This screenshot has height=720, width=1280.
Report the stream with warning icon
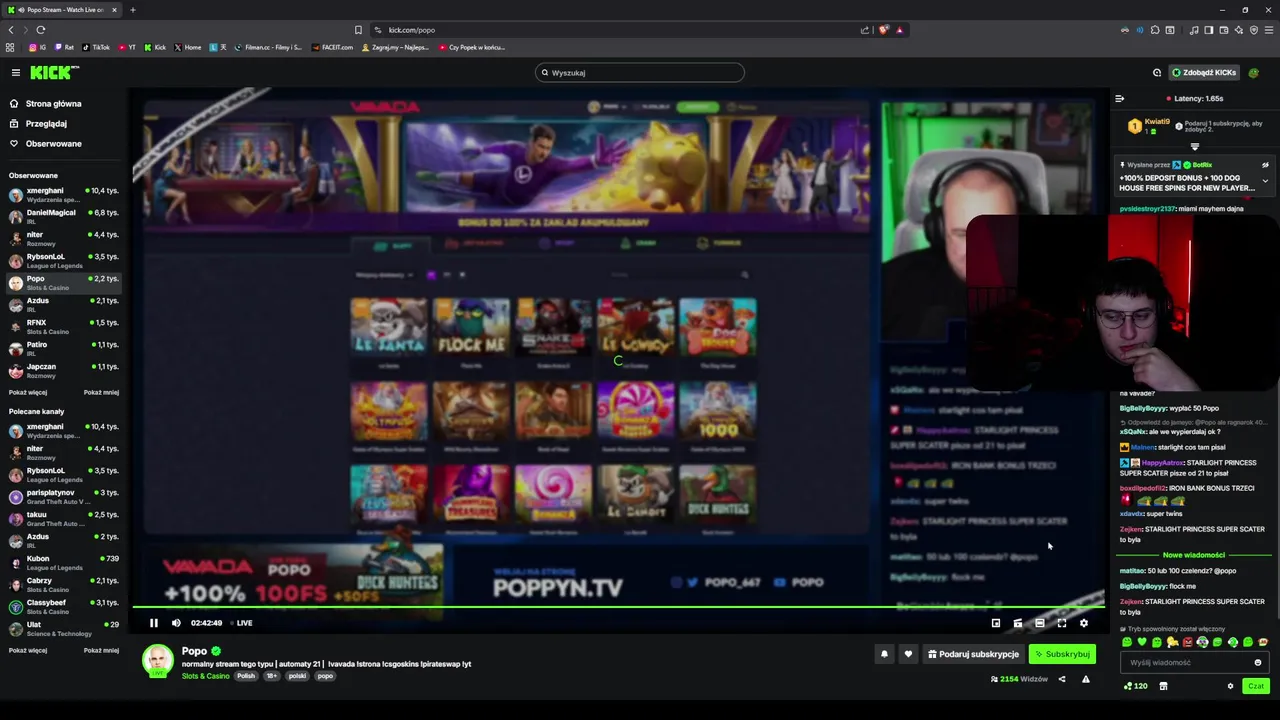tap(1085, 679)
